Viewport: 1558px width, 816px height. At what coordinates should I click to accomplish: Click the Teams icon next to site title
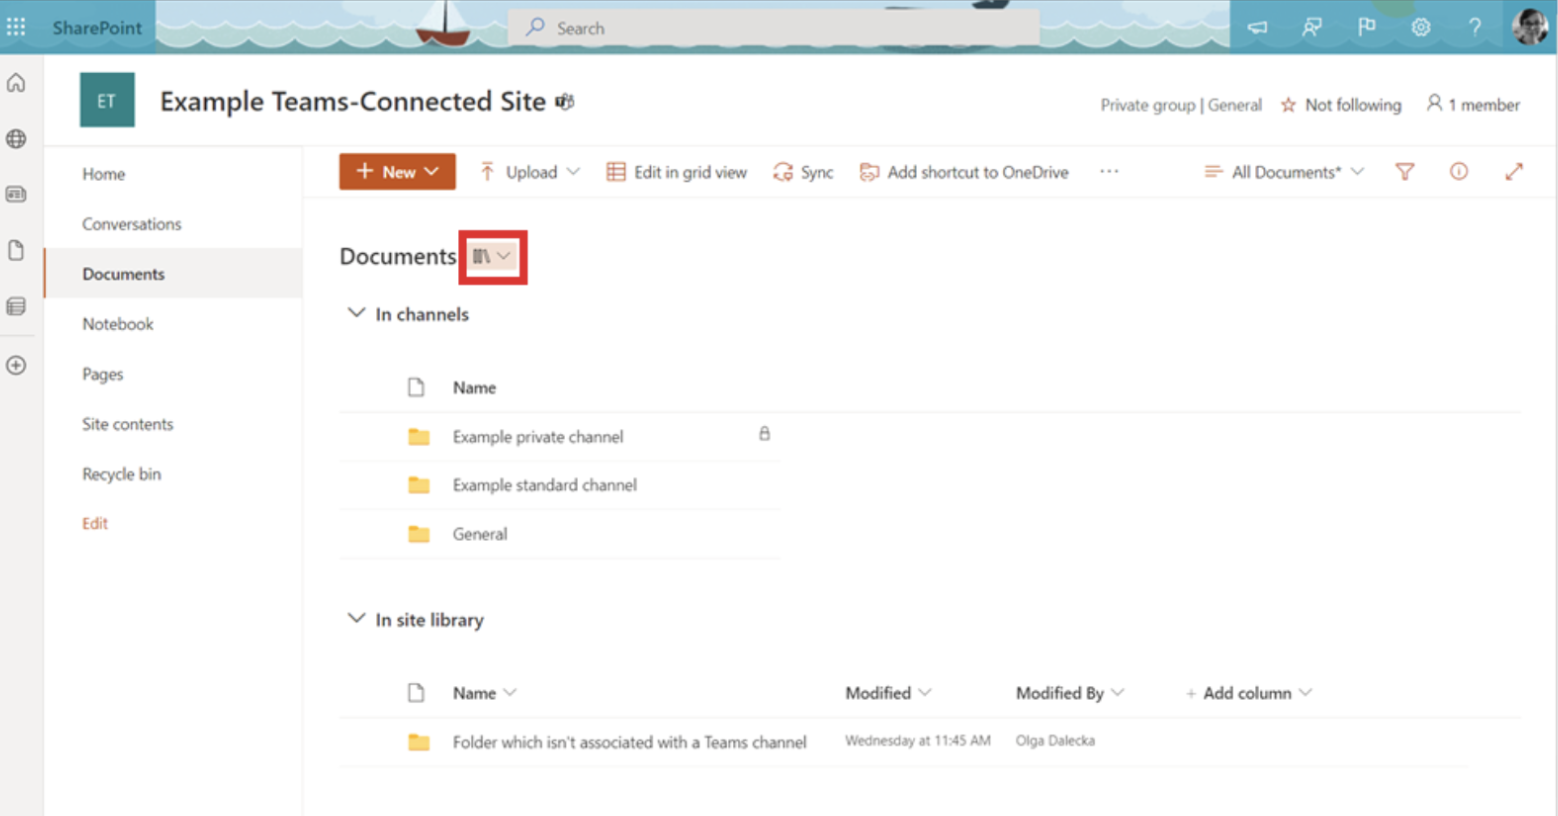coord(565,102)
